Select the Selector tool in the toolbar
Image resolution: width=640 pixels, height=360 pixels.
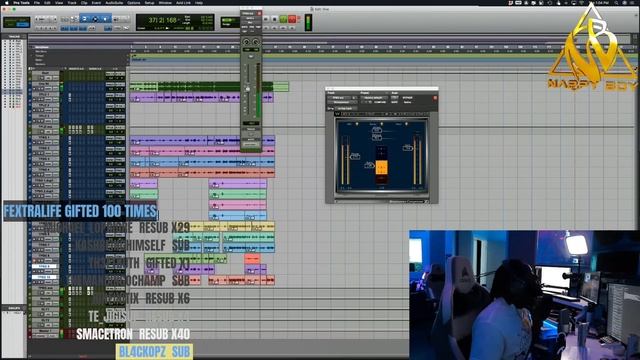click(95, 19)
